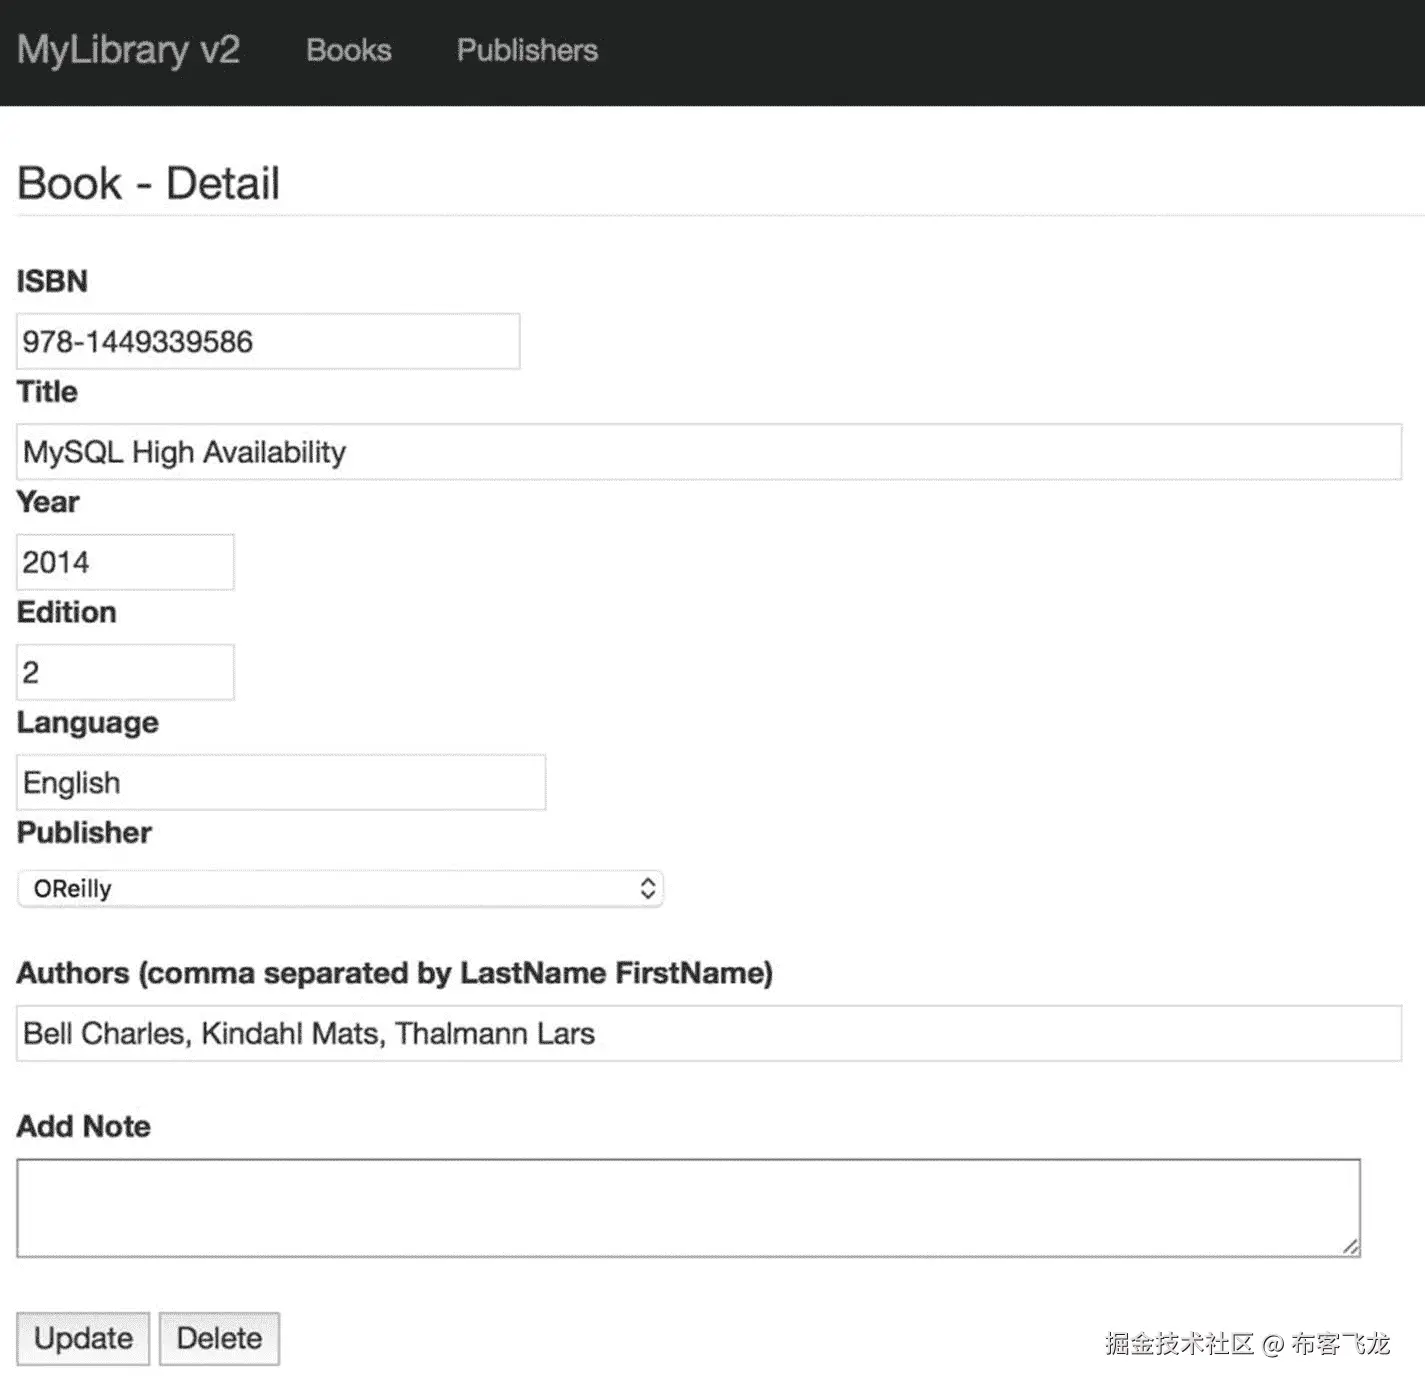
Task: Click the ISBN input field
Action: click(268, 341)
